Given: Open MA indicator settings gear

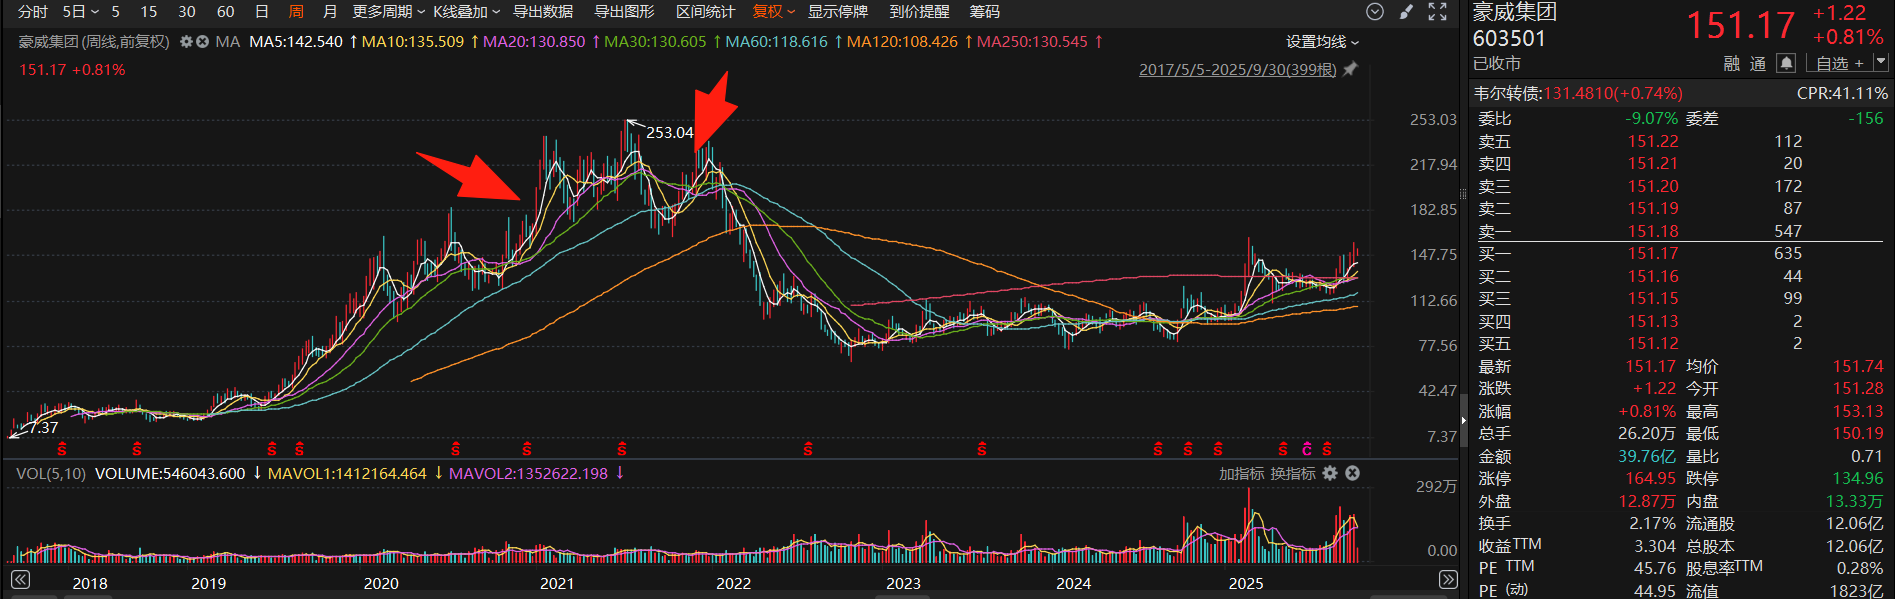Looking at the screenshot, I should click(186, 42).
